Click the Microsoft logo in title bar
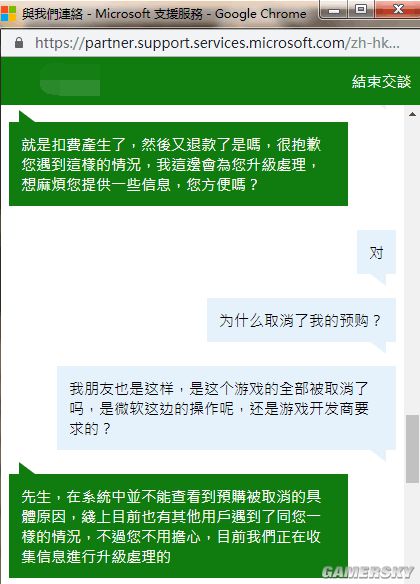This screenshot has width=420, height=584. pyautogui.click(x=8, y=13)
